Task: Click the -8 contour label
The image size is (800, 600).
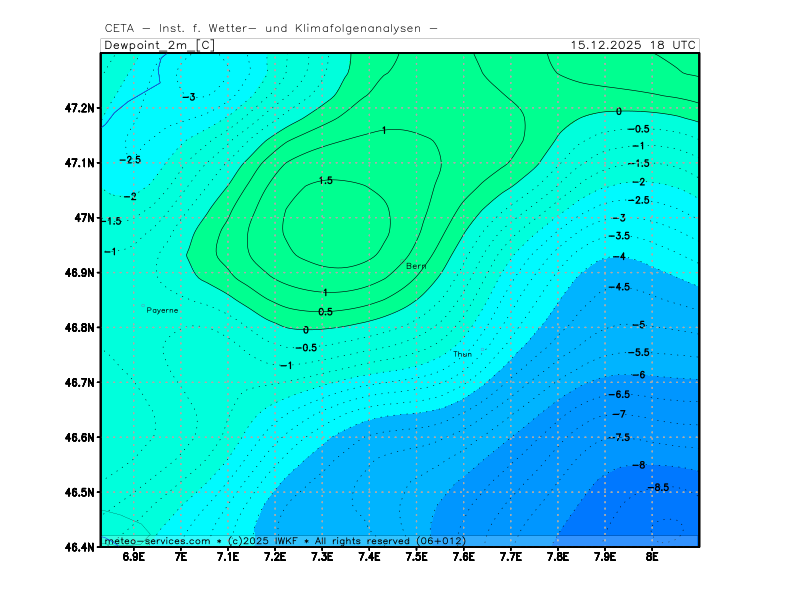Action: coord(640,465)
